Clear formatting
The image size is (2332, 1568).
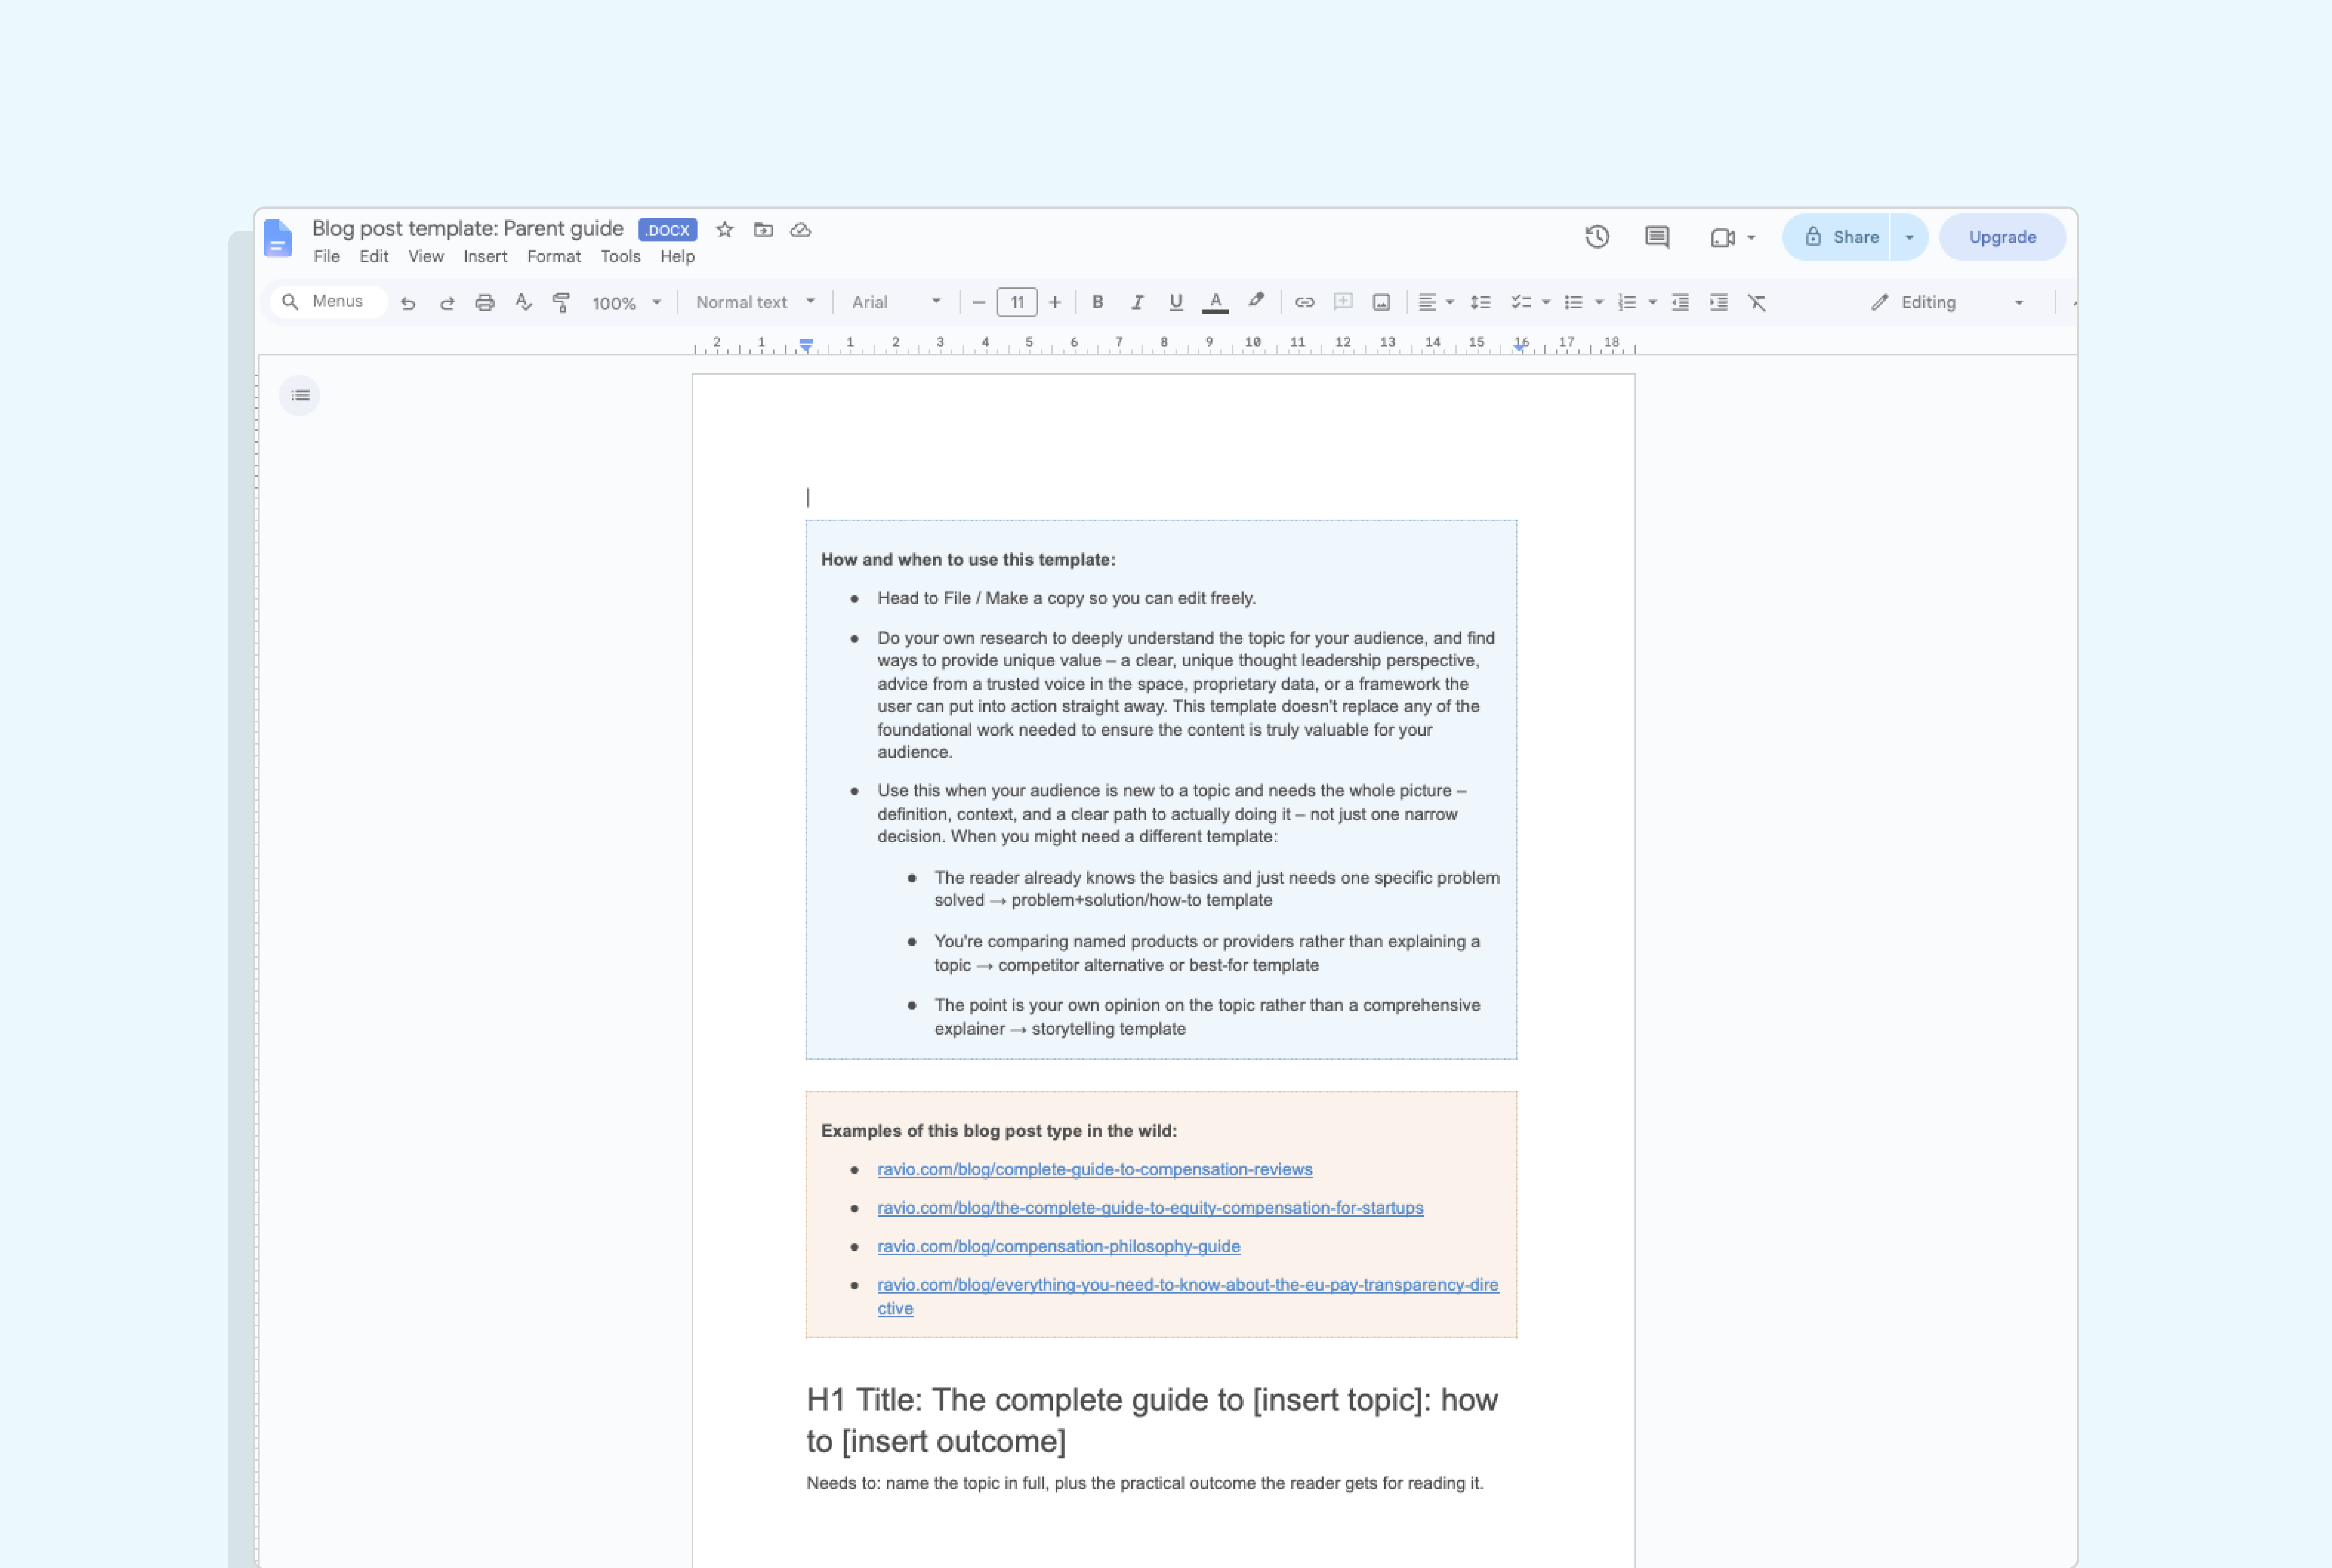[1757, 302]
